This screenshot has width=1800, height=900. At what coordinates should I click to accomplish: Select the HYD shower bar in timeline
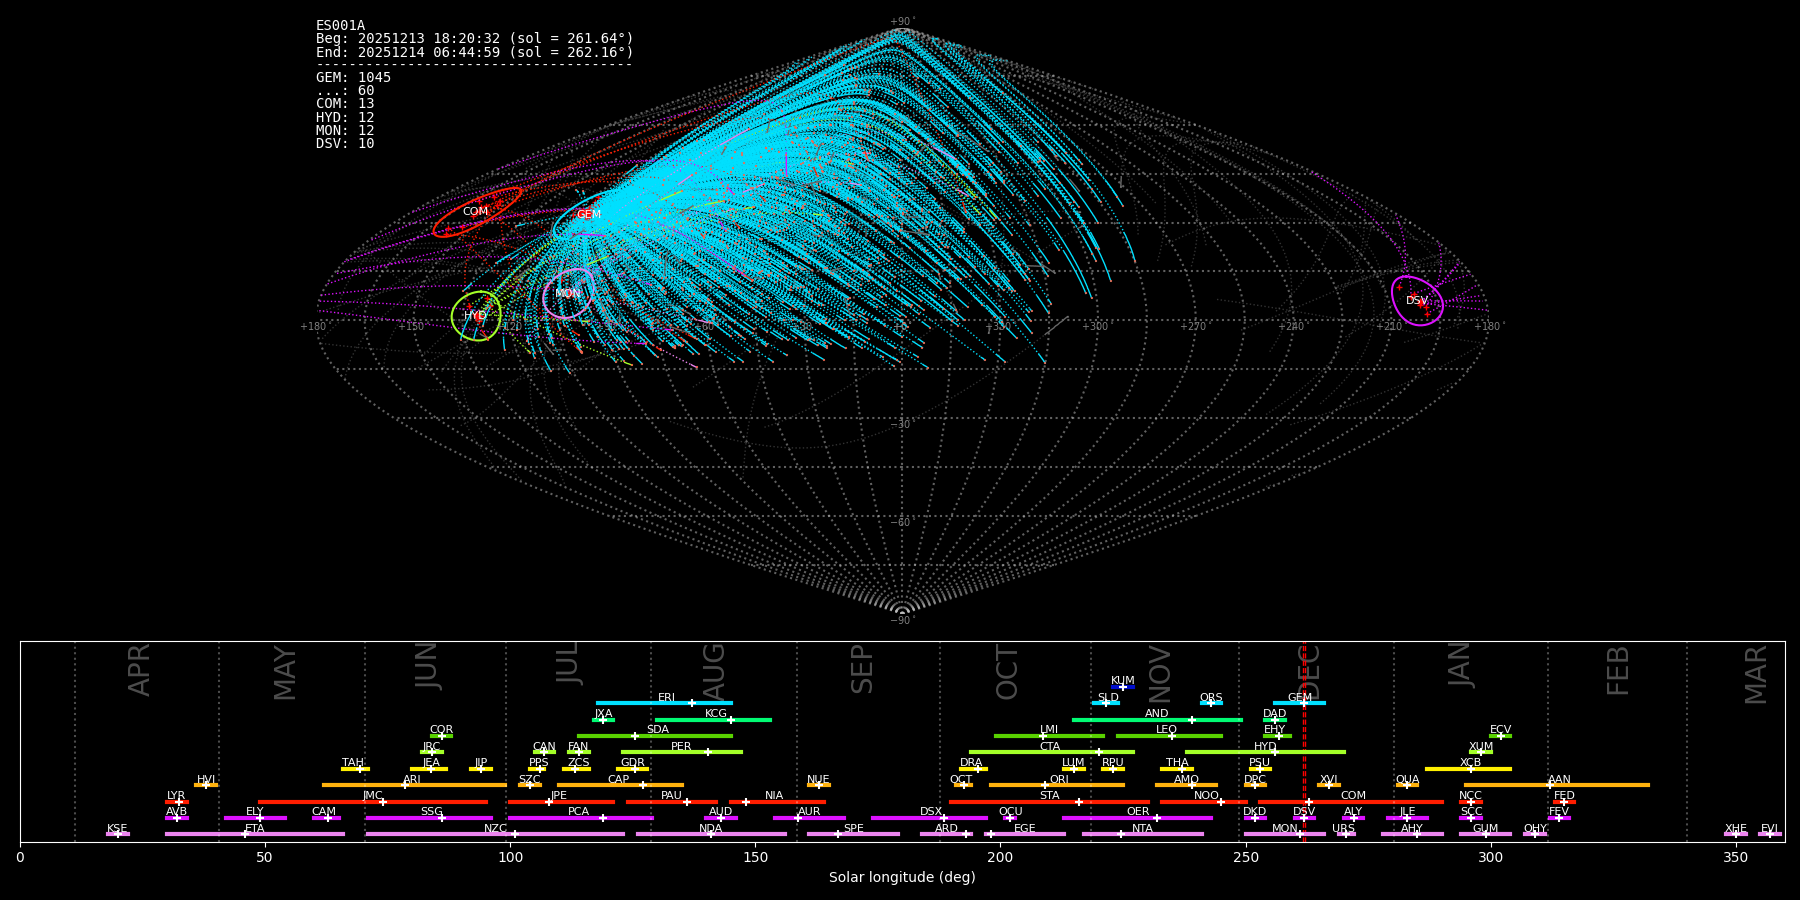click(x=1265, y=752)
